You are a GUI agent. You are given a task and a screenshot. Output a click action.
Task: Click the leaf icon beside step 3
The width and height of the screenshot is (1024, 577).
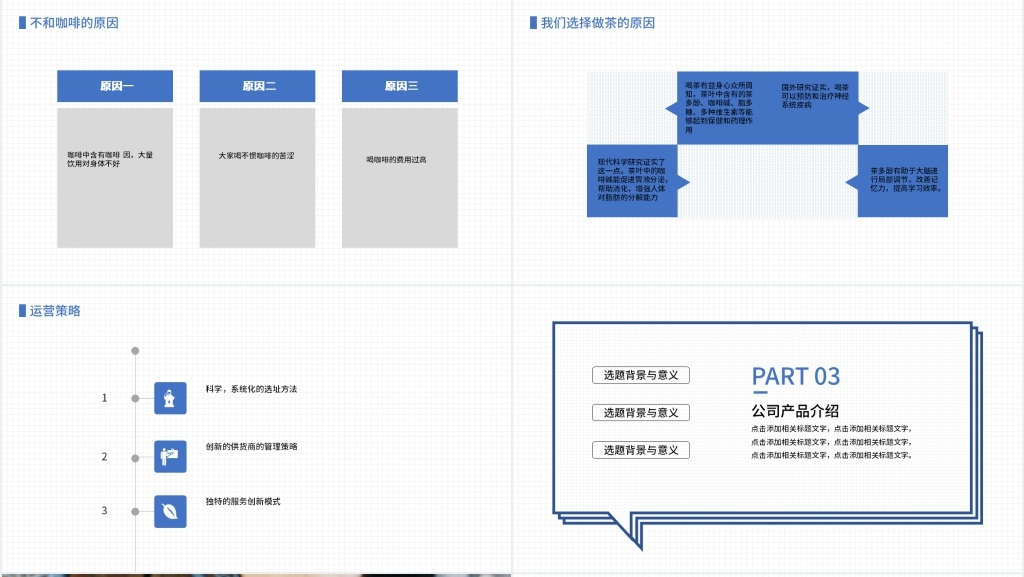click(x=170, y=511)
